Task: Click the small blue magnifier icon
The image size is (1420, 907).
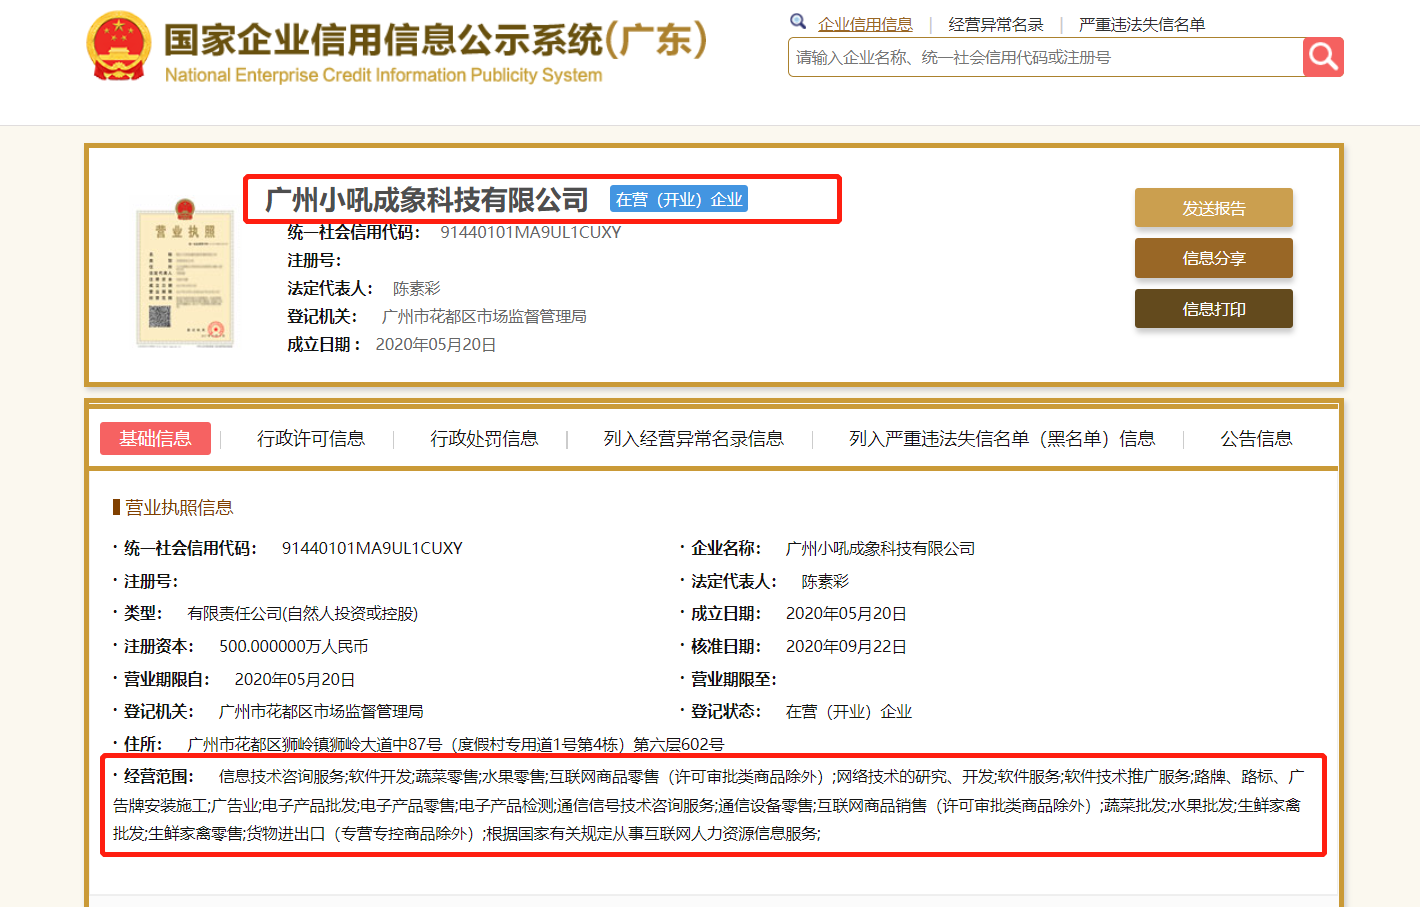Action: pyautogui.click(x=797, y=21)
